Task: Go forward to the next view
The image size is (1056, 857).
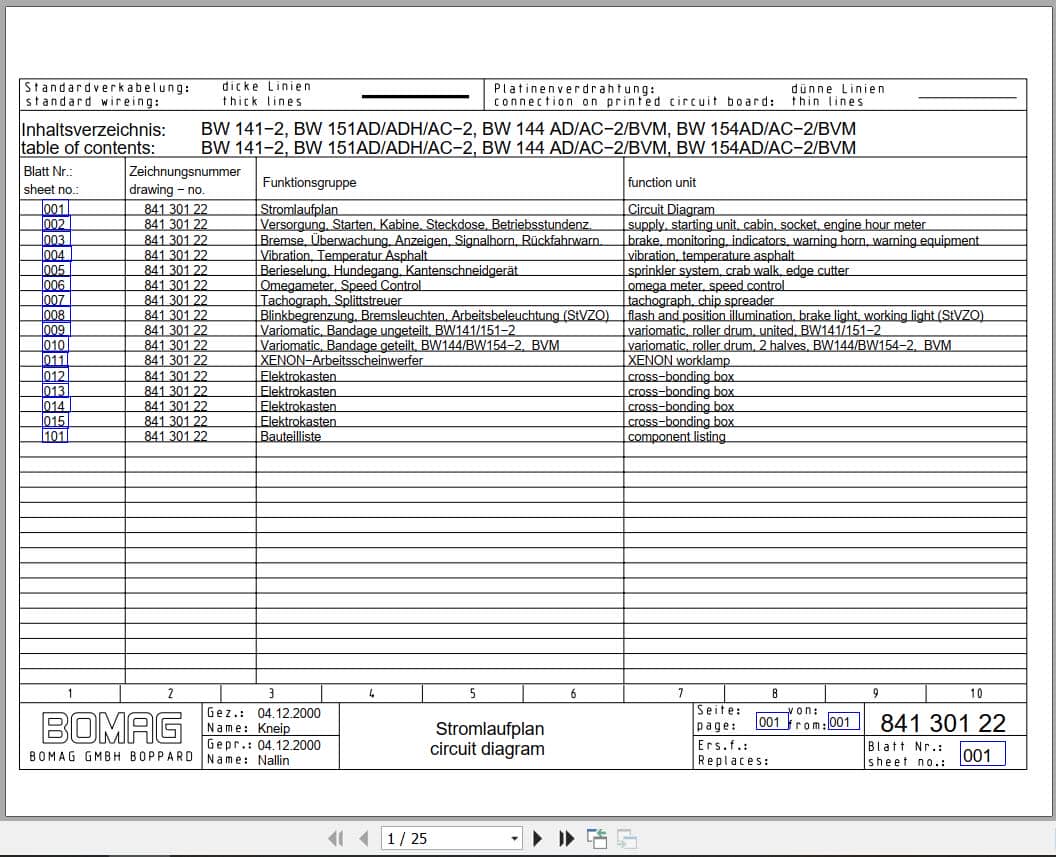Action: click(x=624, y=838)
